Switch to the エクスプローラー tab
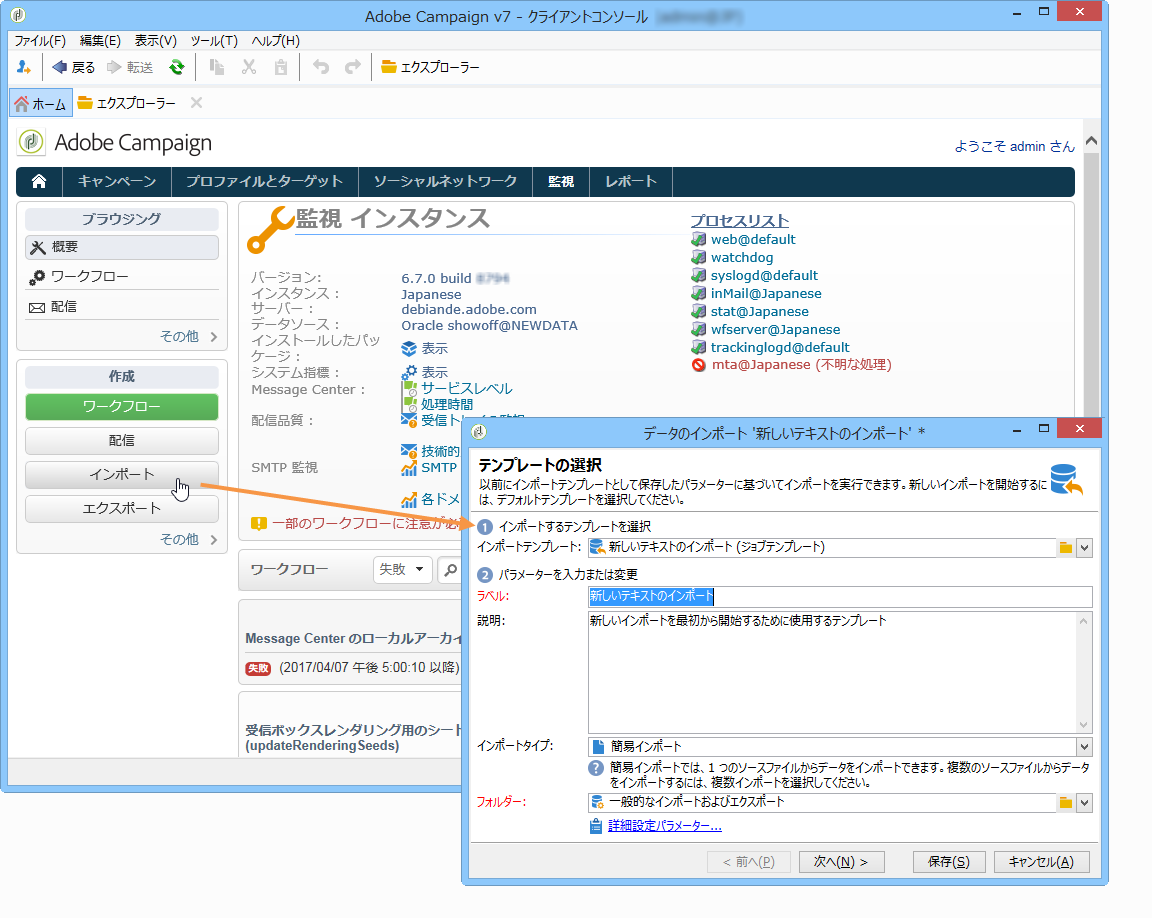Screen dimensions: 1152x918 click(x=127, y=104)
